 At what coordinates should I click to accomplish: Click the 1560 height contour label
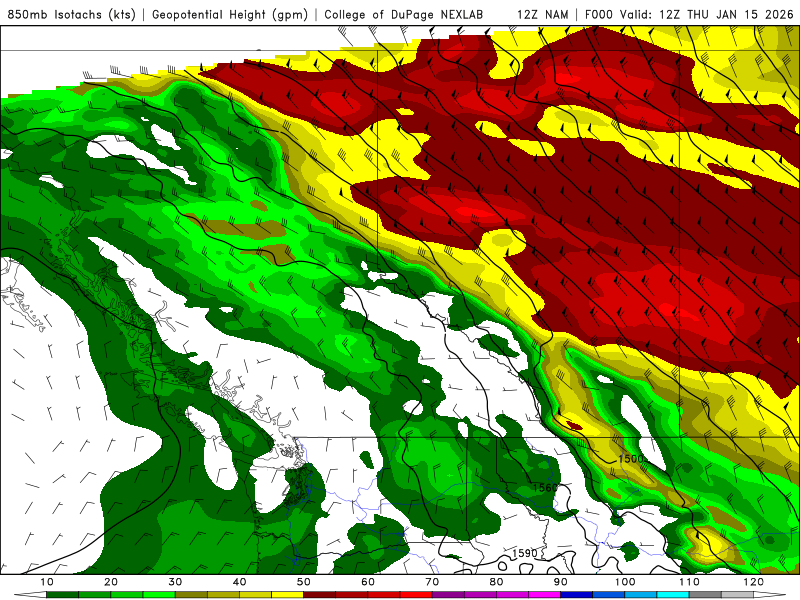click(545, 488)
